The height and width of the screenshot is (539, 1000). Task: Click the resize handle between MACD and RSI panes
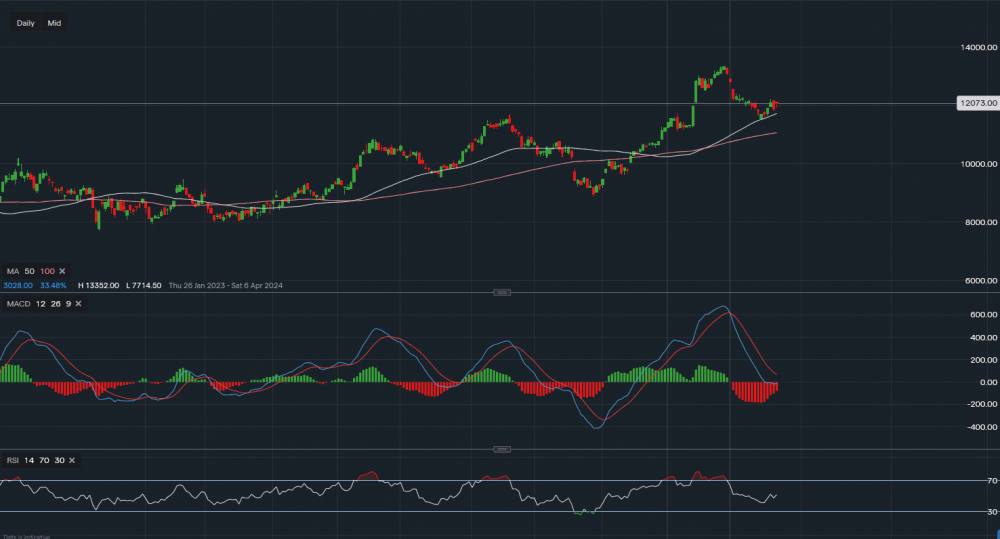(502, 449)
